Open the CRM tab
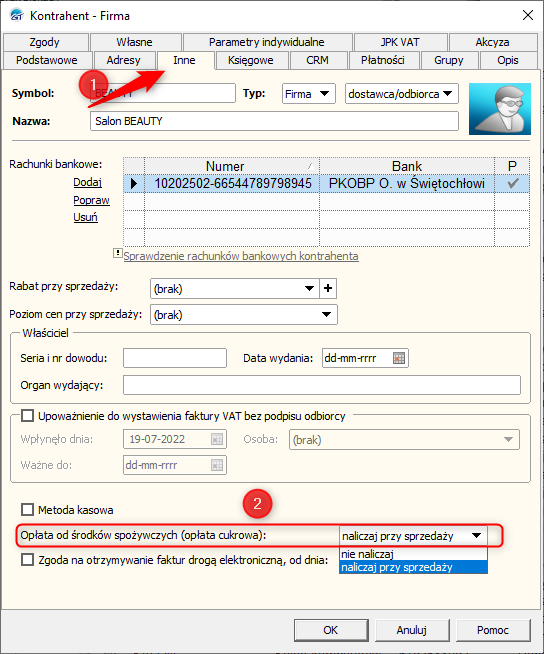This screenshot has height=654, width=544. [317, 60]
